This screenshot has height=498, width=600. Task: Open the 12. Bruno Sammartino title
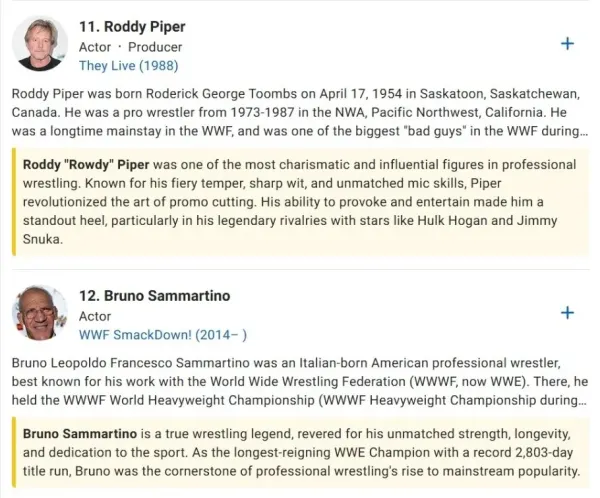(x=155, y=296)
